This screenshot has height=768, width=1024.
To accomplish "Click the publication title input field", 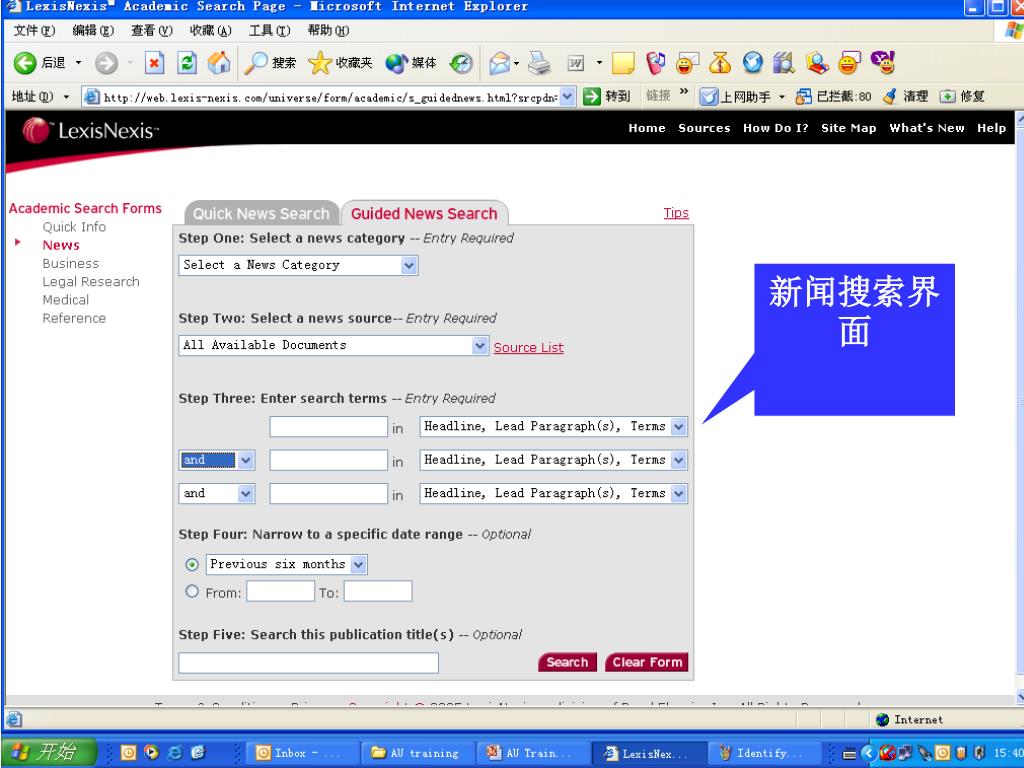I will click(x=308, y=663).
